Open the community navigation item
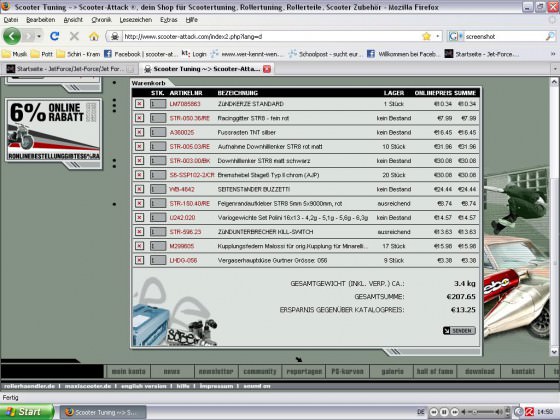 (x=260, y=371)
